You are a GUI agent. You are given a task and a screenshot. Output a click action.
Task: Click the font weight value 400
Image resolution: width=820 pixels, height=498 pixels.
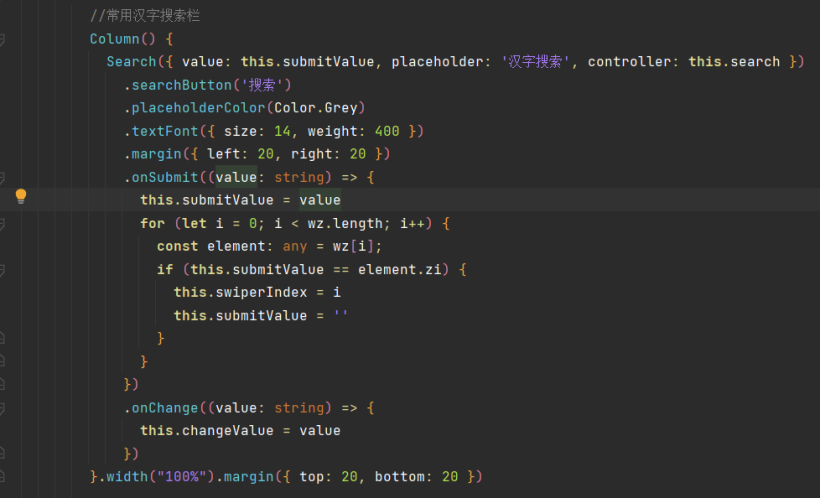tap(387, 131)
